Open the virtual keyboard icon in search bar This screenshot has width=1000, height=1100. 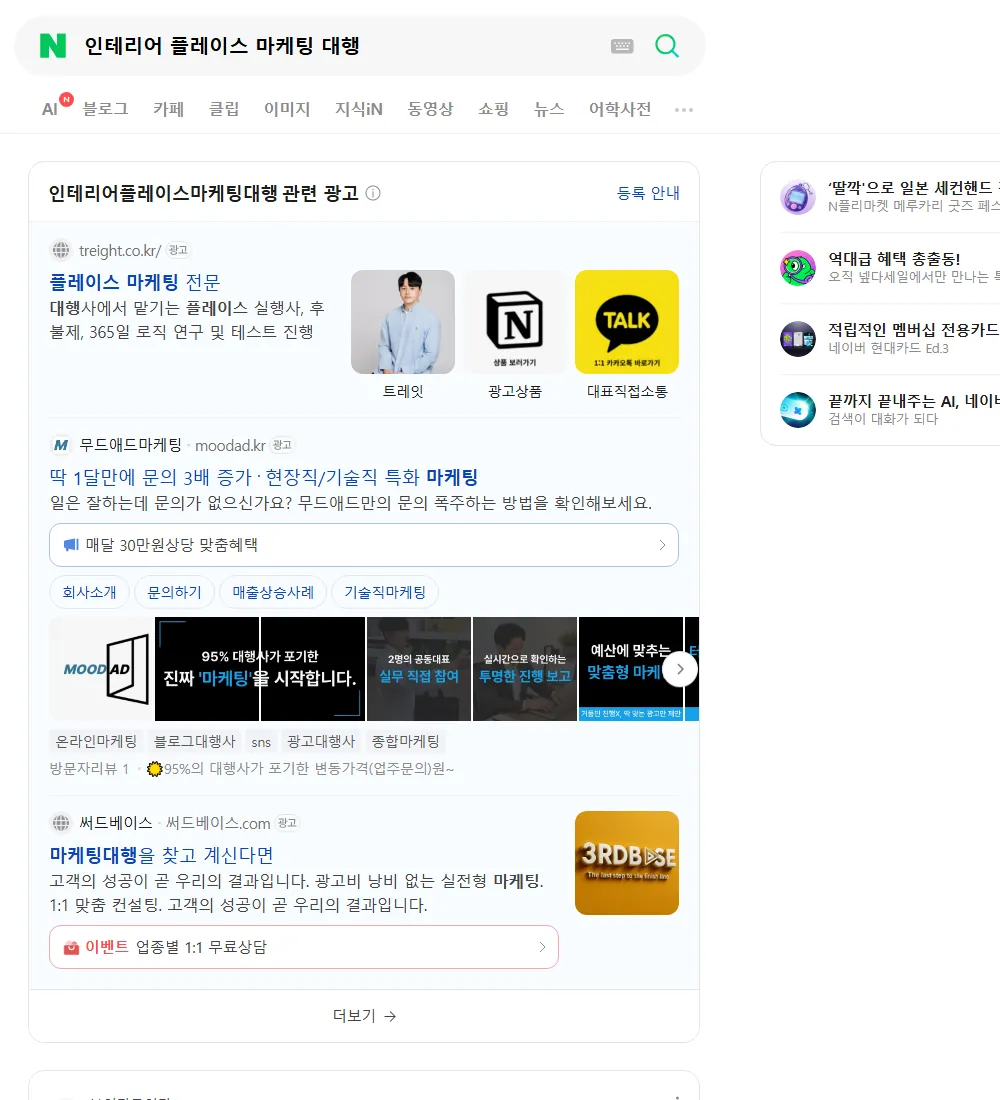[x=622, y=46]
